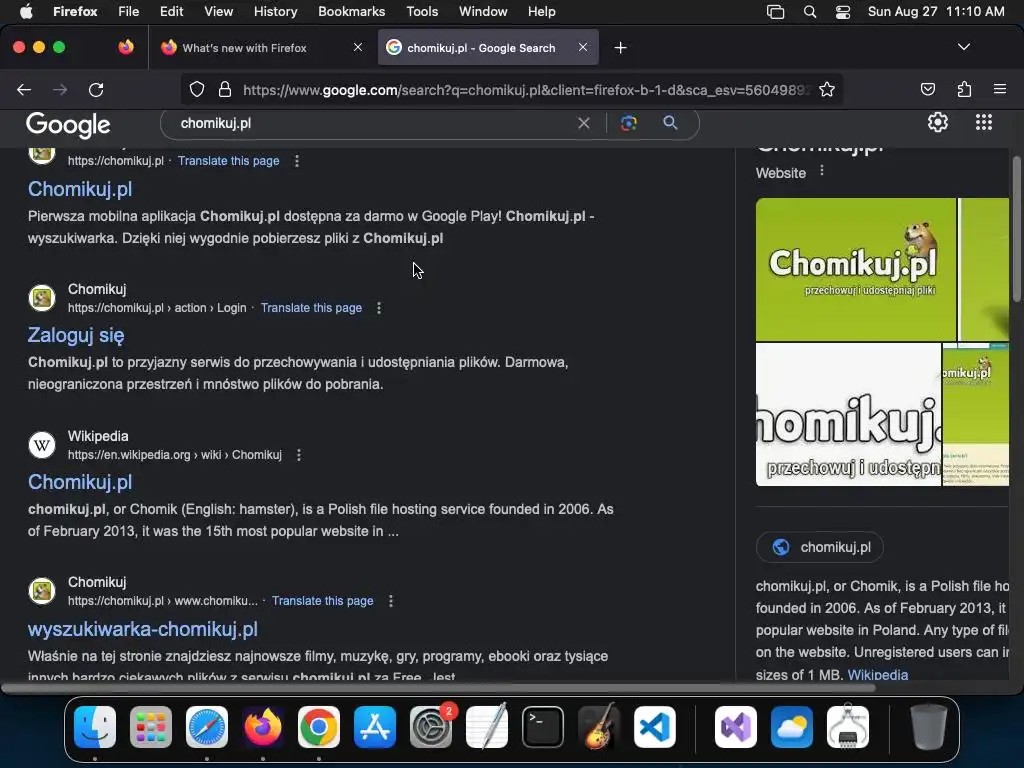Open App Store from the Dock
This screenshot has width=1024, height=768.
pyautogui.click(x=375, y=727)
